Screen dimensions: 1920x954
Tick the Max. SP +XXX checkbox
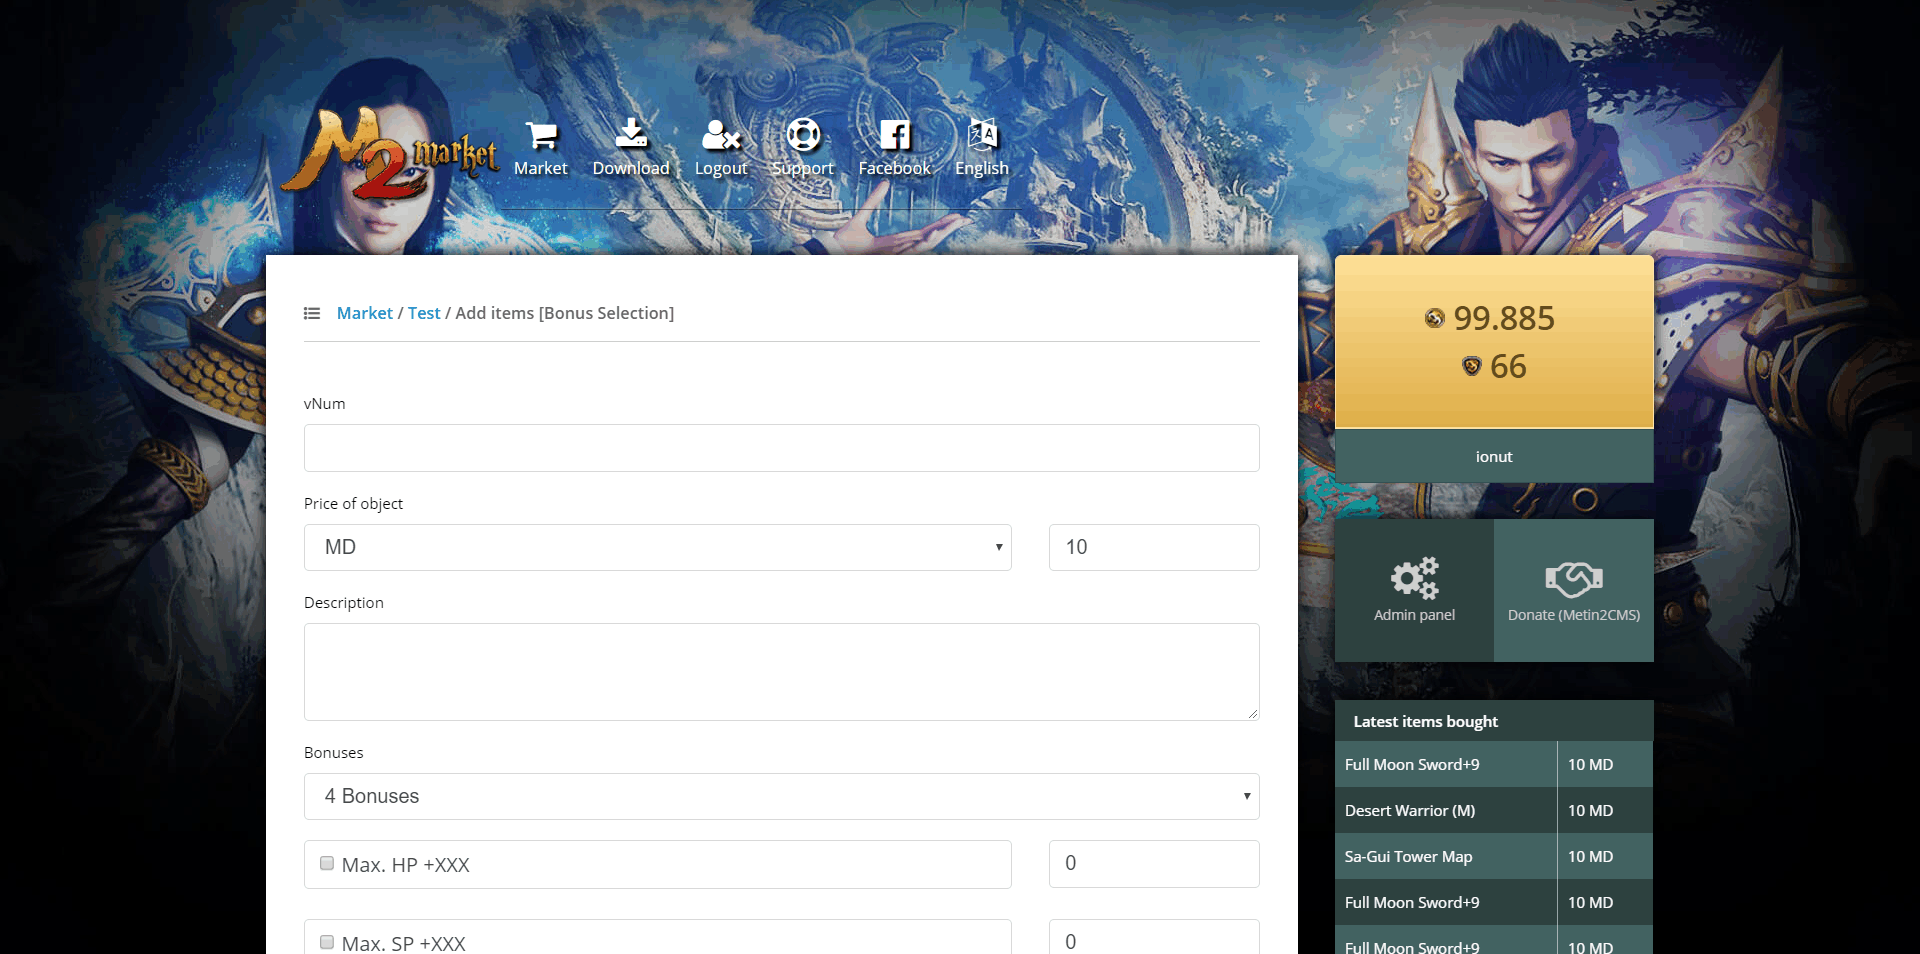click(327, 942)
